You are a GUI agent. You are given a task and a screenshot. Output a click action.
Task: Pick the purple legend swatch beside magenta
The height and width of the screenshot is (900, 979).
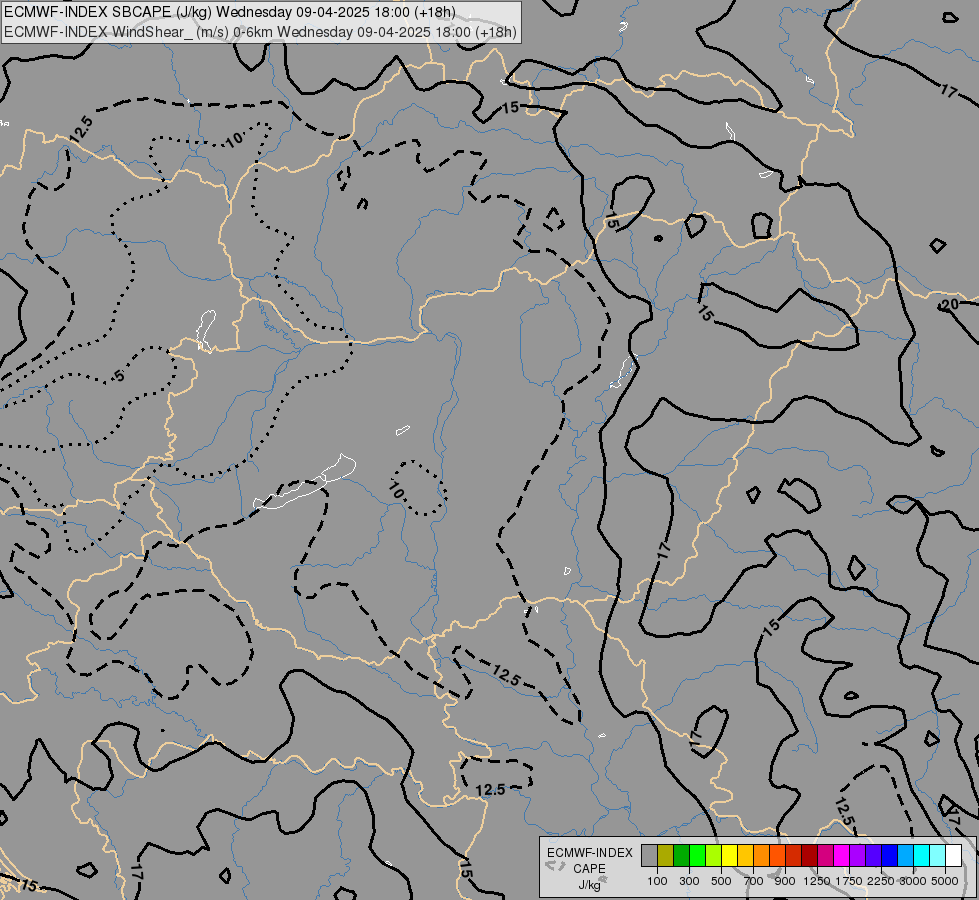[x=857, y=855]
